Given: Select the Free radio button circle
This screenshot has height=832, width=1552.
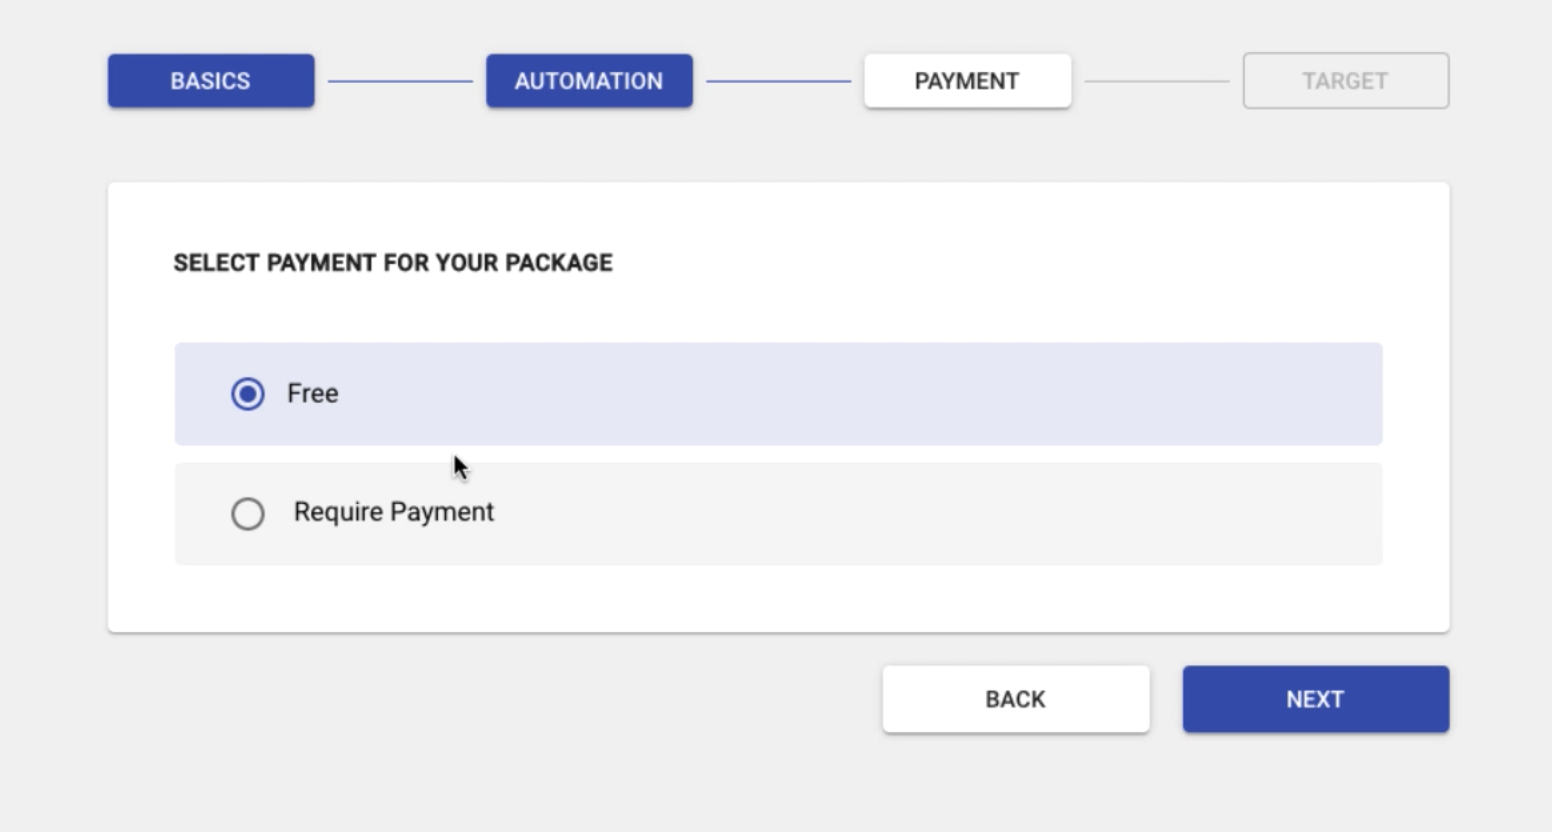Looking at the screenshot, I should click(x=248, y=394).
